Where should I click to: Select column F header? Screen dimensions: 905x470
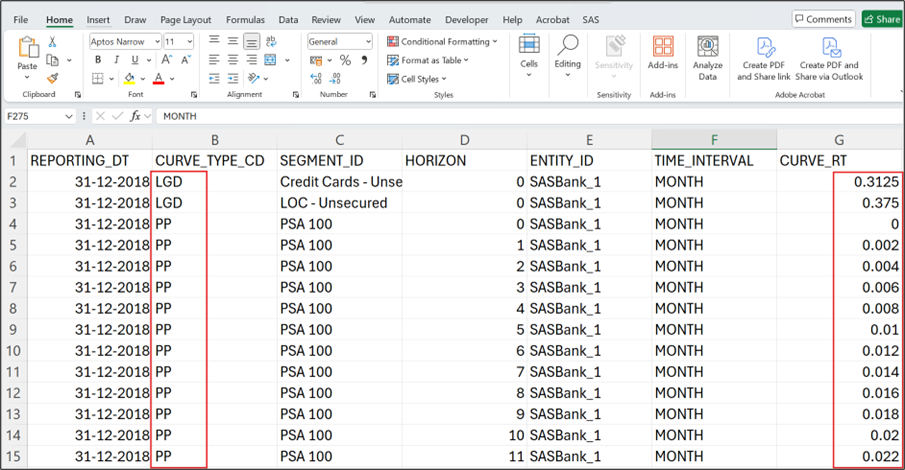pyautogui.click(x=714, y=140)
